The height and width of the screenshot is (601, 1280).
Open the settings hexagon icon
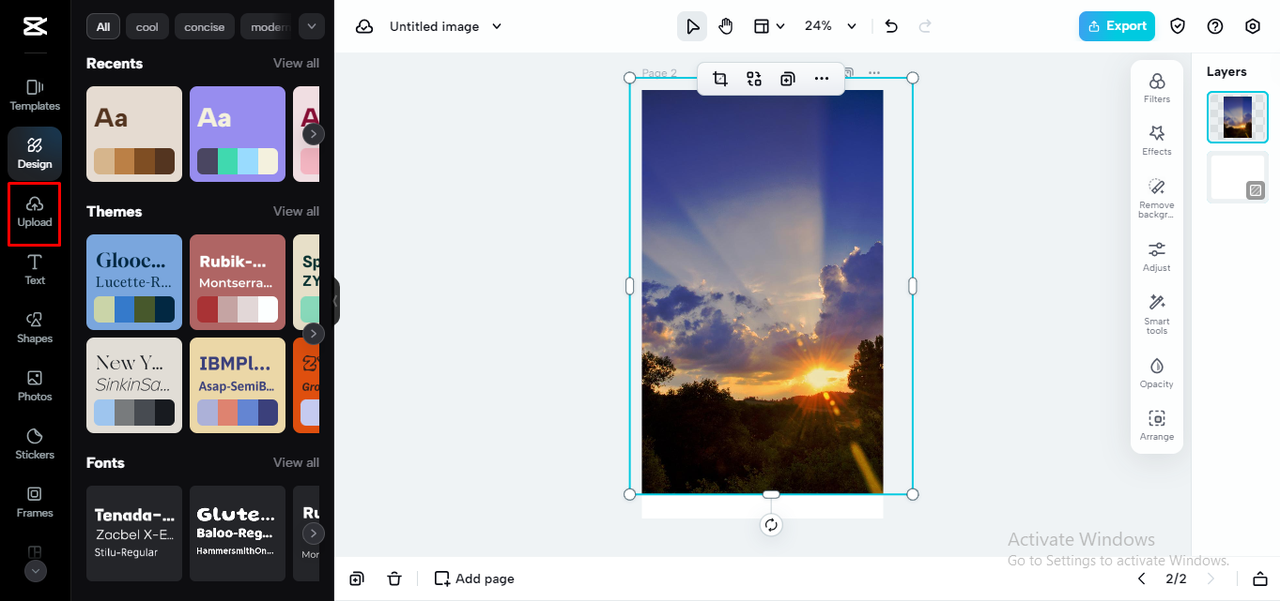pyautogui.click(x=1253, y=26)
